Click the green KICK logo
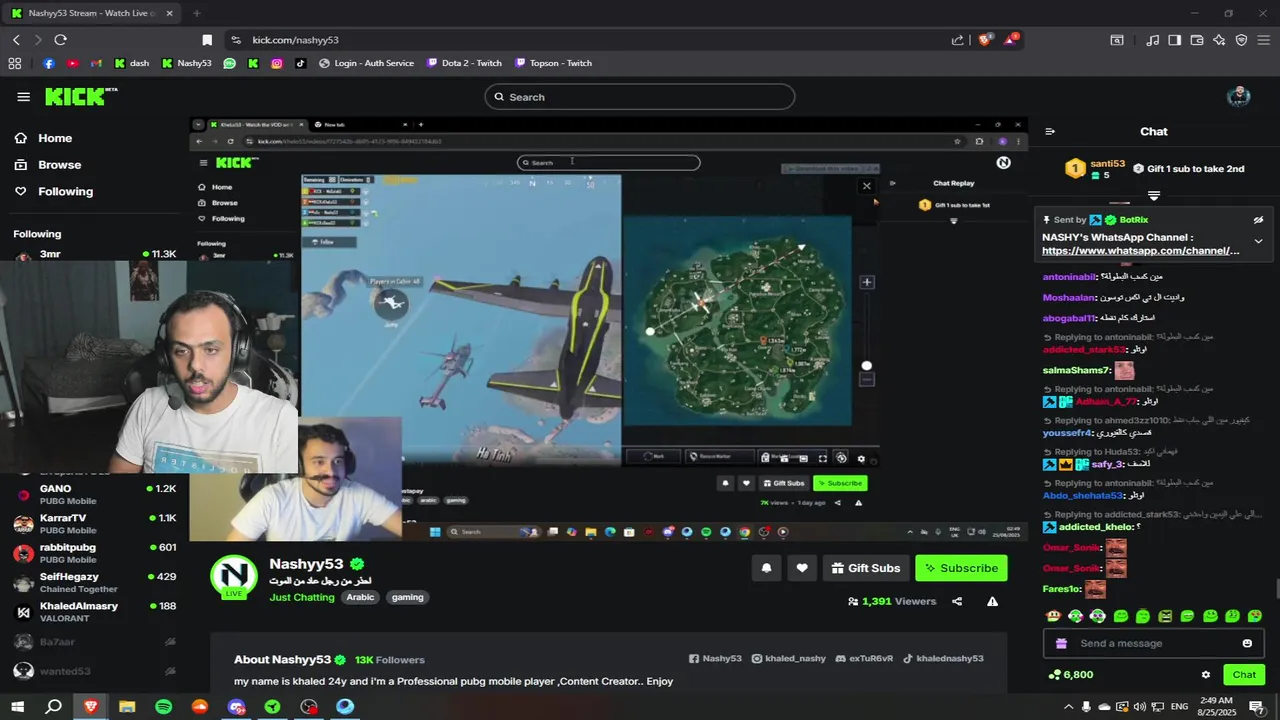1280x720 pixels. coord(81,97)
